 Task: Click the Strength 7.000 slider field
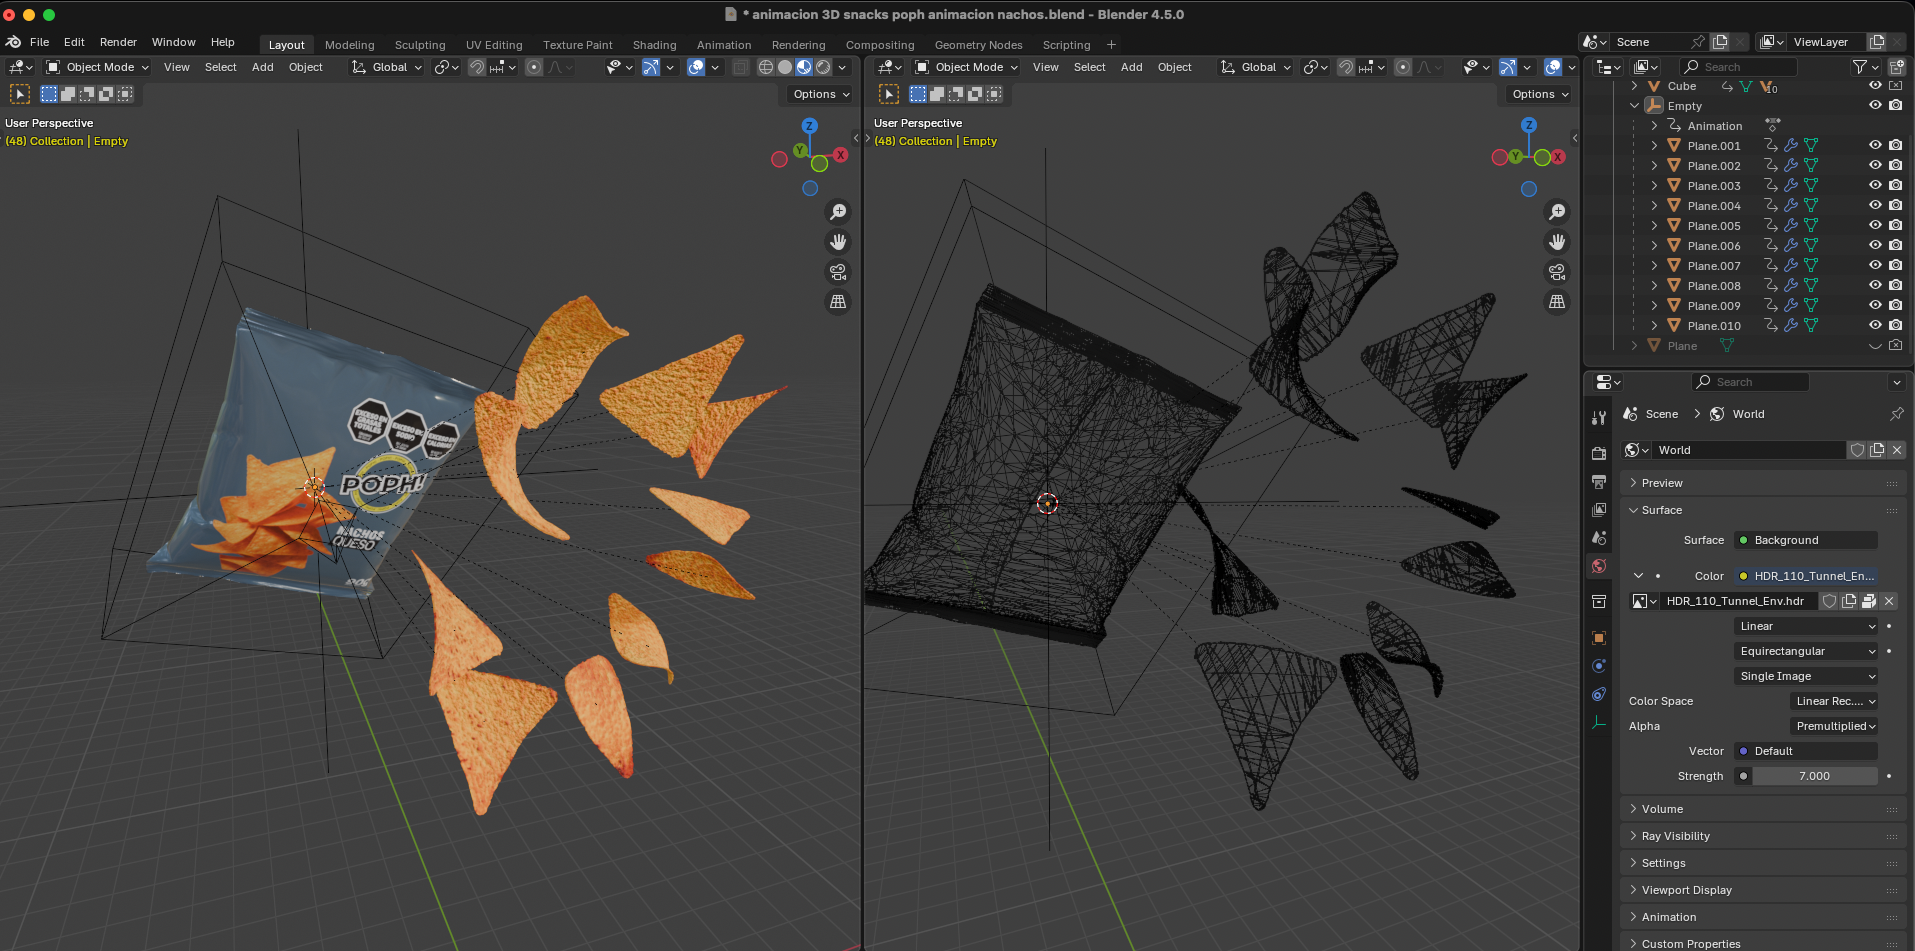coord(1814,776)
